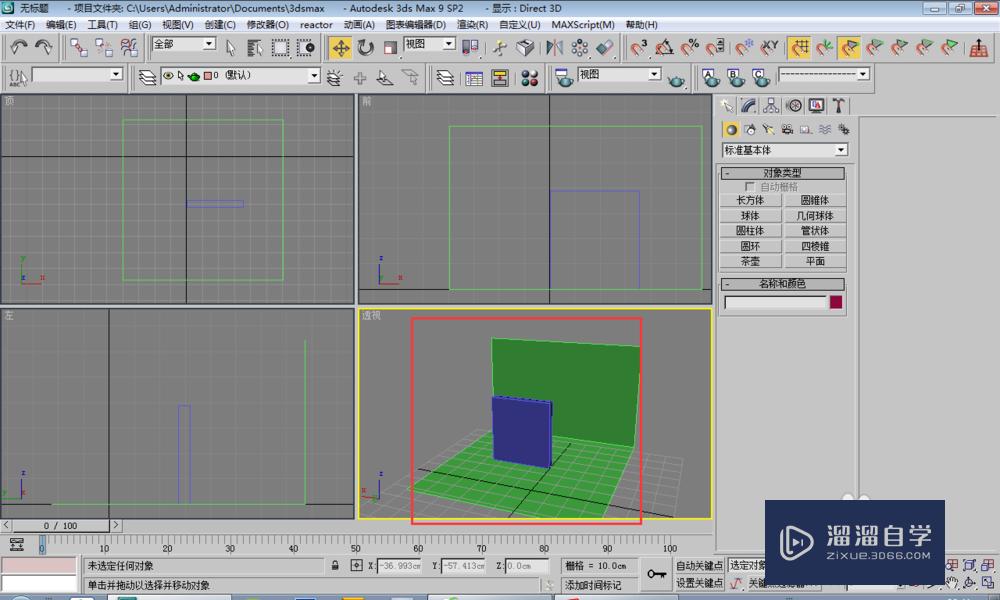Collapse the 名称和颜色 rollout
Viewport: 1000px width, 600px height.
783,284
